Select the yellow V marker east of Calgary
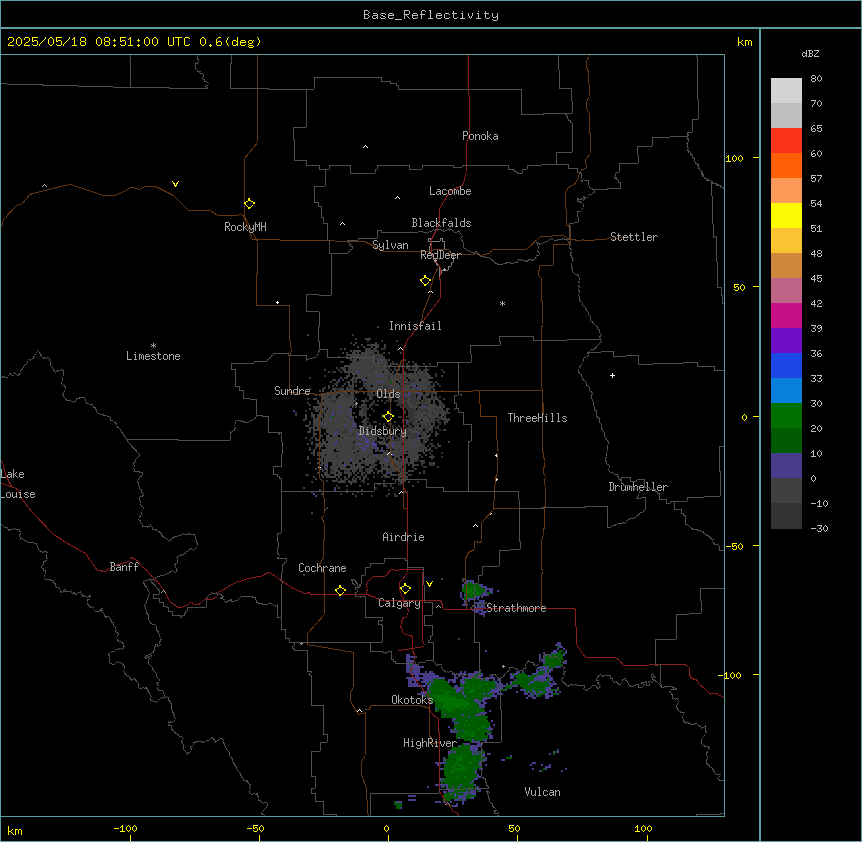This screenshot has width=862, height=842. point(429,584)
